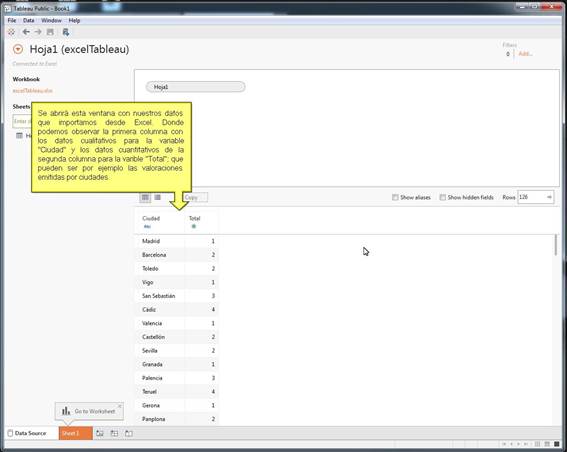Screen dimensions: 567x452
Task: Enable the Show aliases checkbox
Action: [395, 197]
